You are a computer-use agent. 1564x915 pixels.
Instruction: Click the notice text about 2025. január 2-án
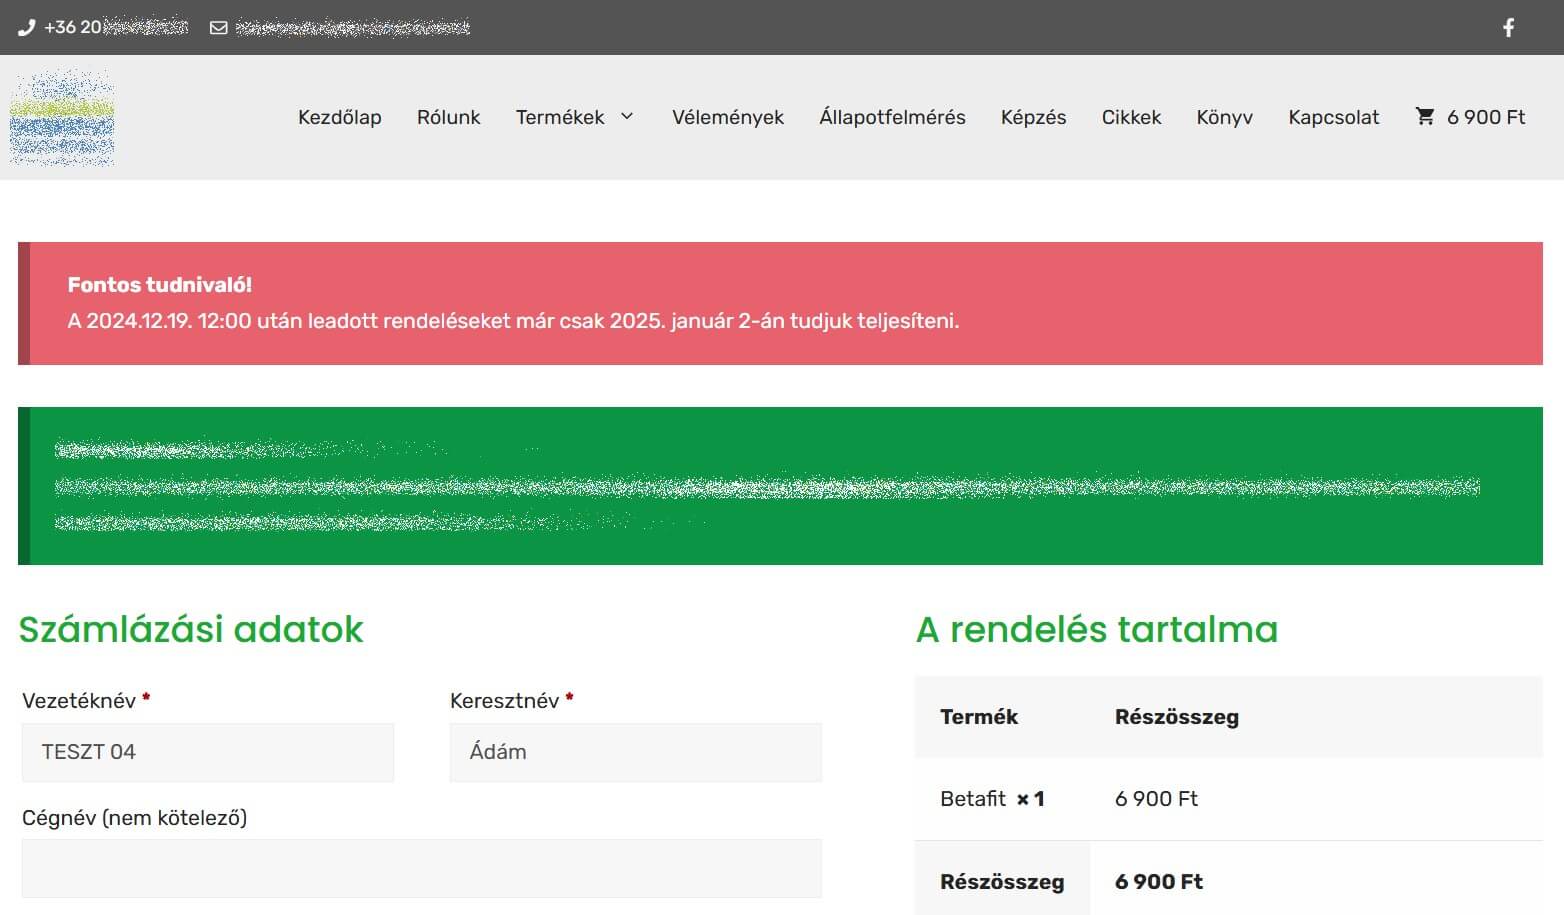[513, 321]
